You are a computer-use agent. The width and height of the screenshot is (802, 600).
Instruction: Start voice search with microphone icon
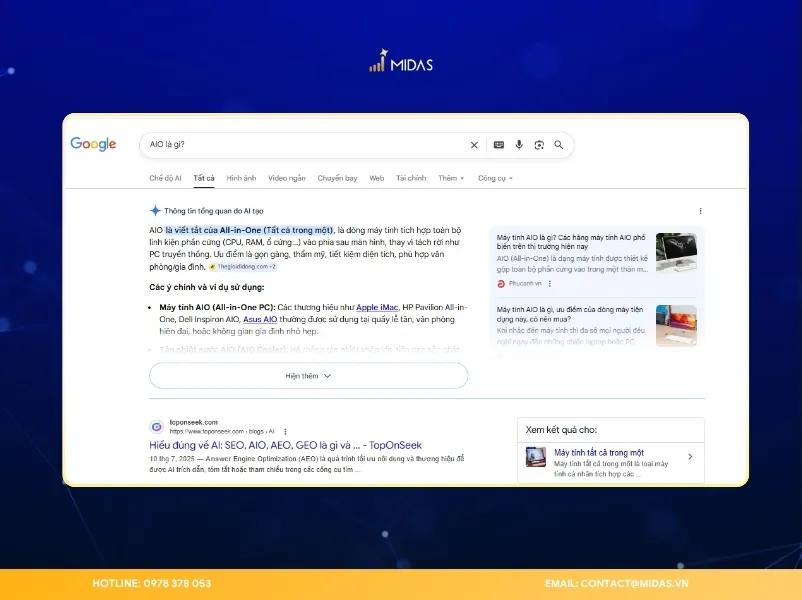point(518,145)
